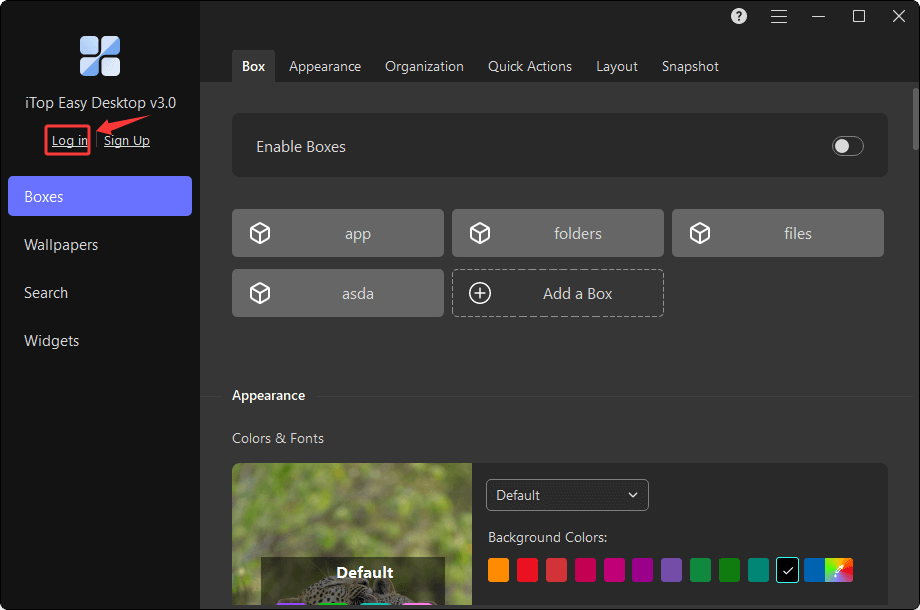Viewport: 920px width, 610px height.
Task: Select Wallpapers in the sidebar
Action: point(61,245)
